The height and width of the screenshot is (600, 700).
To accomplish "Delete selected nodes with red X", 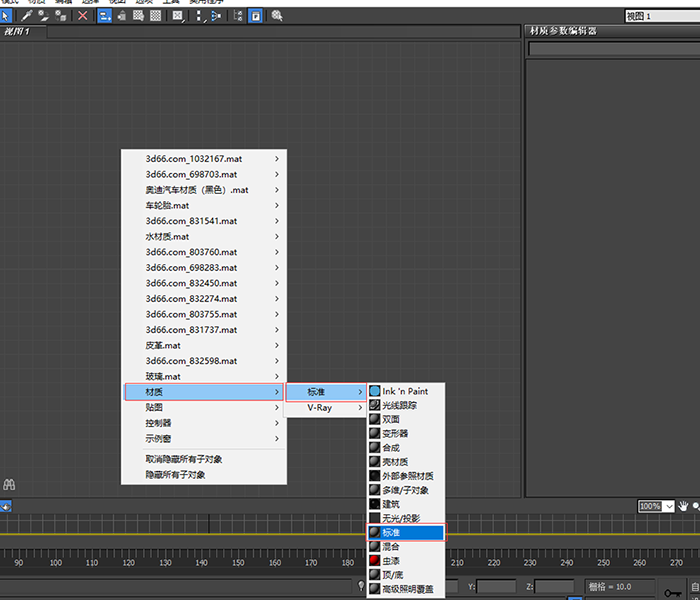I will pyautogui.click(x=83, y=16).
